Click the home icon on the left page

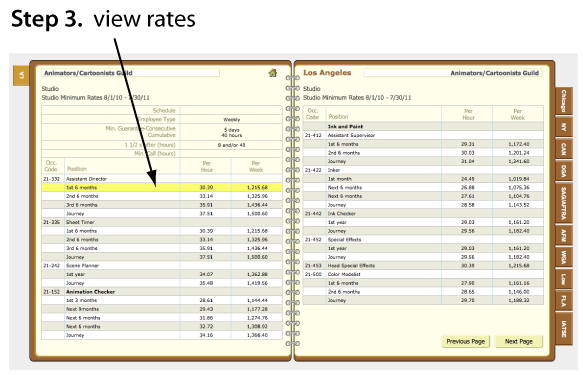coord(273,73)
